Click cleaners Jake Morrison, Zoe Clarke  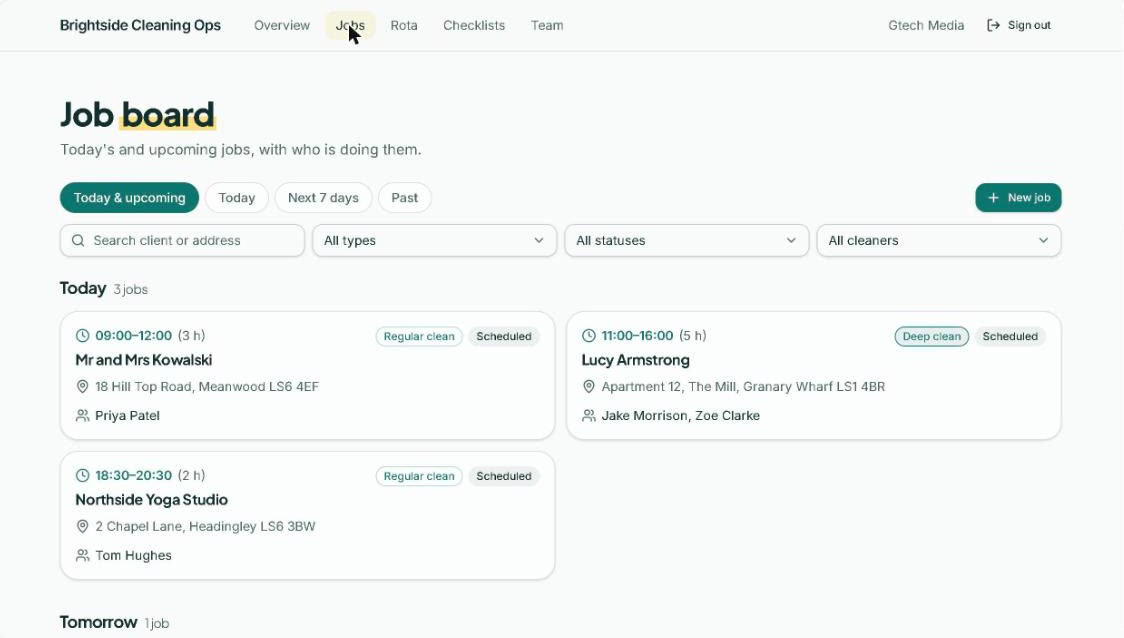click(x=680, y=415)
